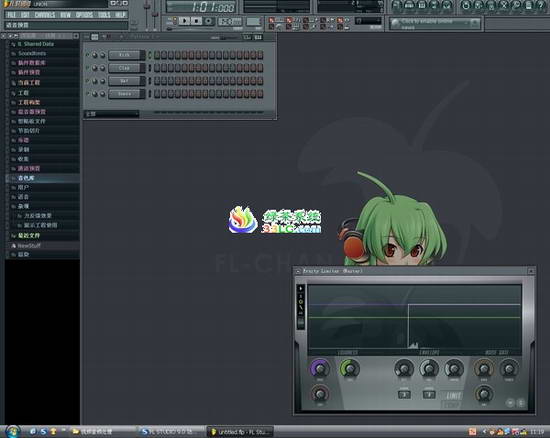Click the Clap channel button
The width and height of the screenshot is (550, 438).
pos(125,68)
